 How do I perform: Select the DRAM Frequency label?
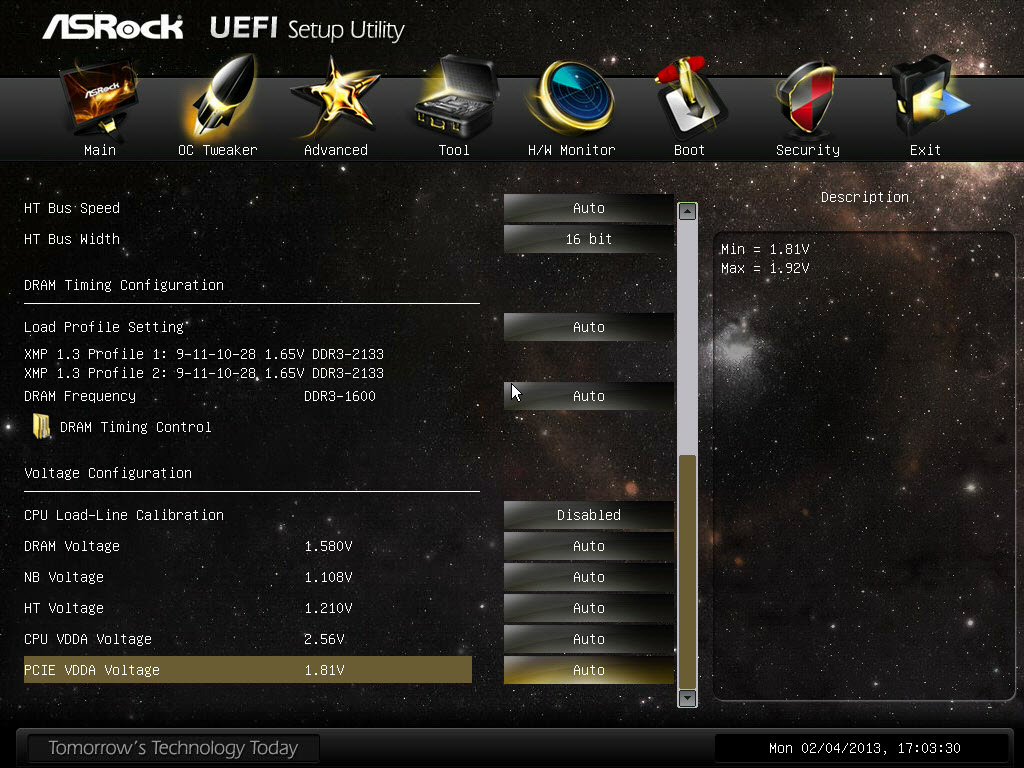[80, 396]
